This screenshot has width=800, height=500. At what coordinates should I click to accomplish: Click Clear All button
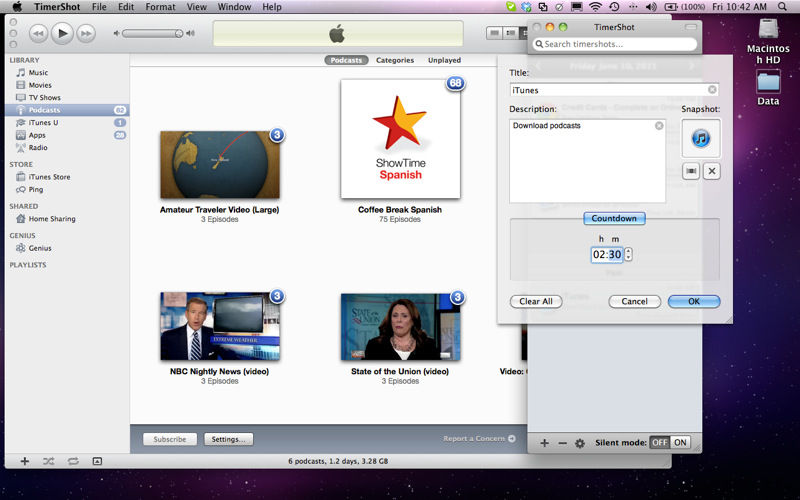536,302
